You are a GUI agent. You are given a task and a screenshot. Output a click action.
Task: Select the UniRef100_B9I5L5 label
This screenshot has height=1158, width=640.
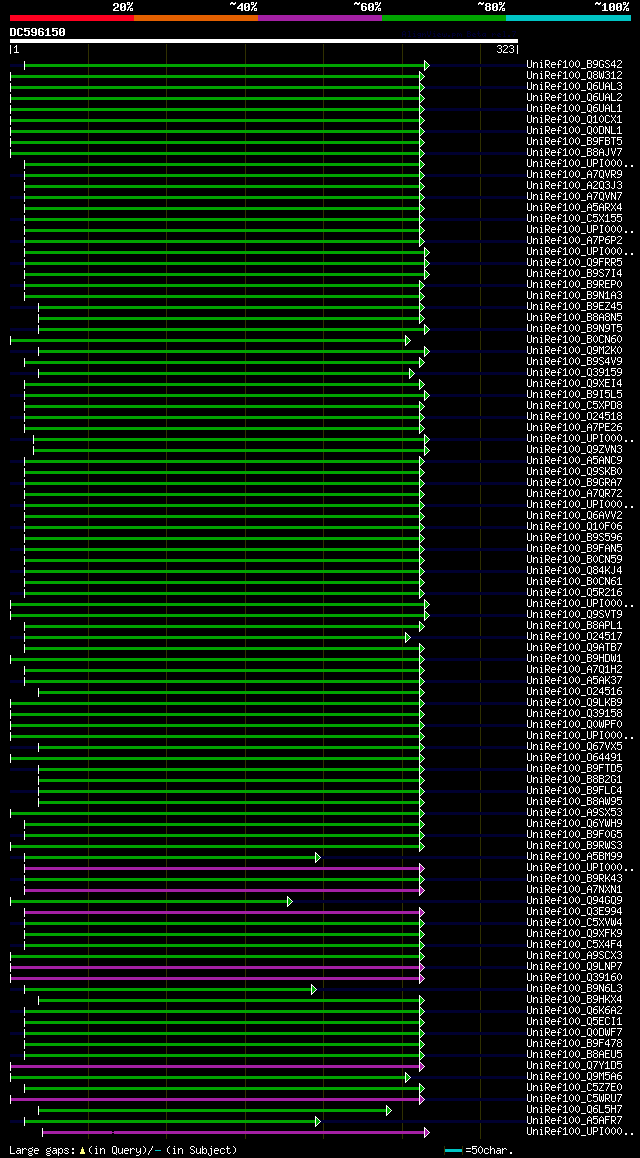coord(574,394)
